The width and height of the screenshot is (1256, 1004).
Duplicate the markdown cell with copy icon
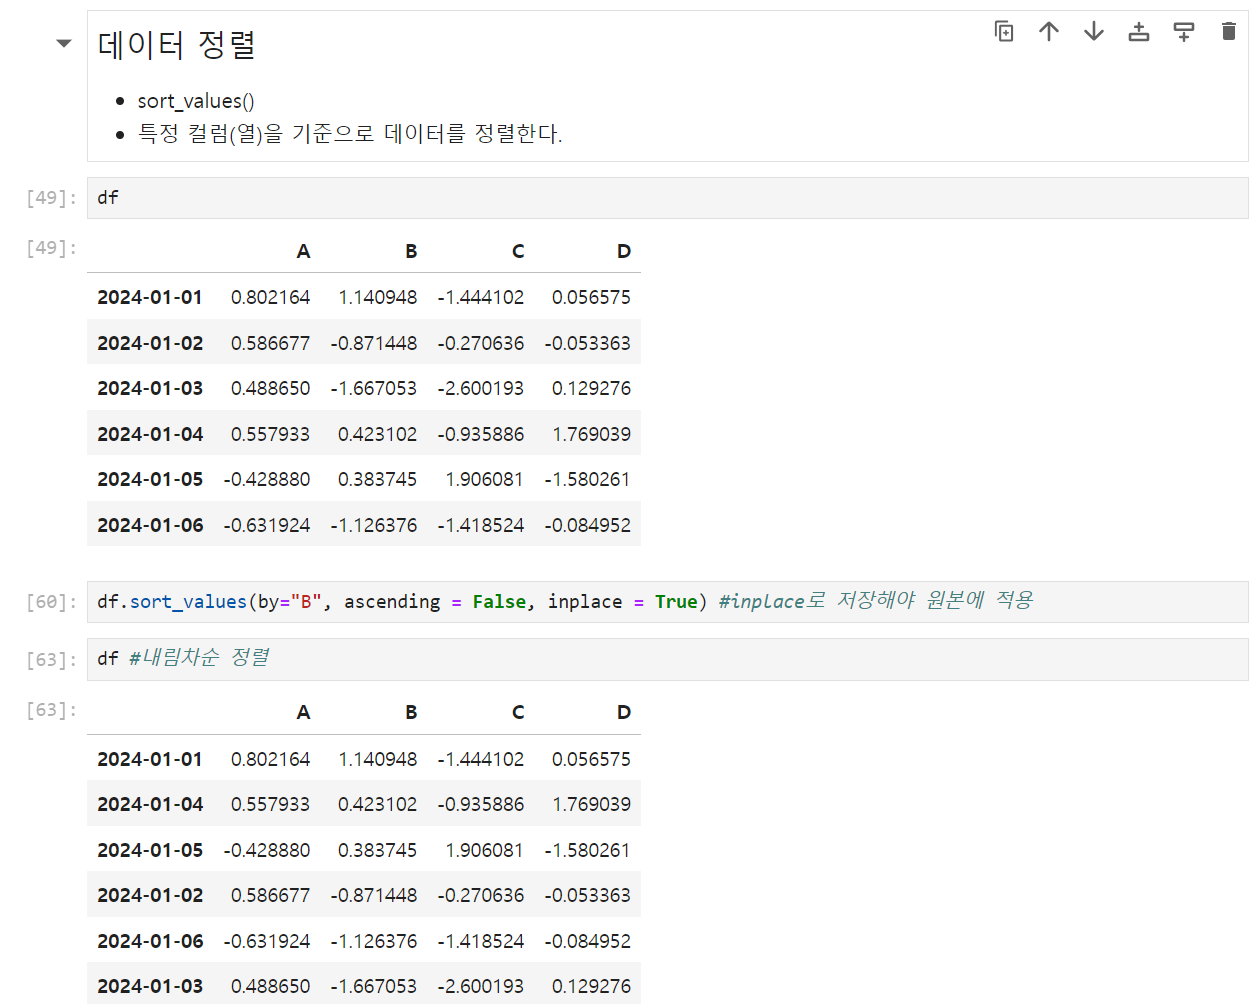[x=1004, y=32]
